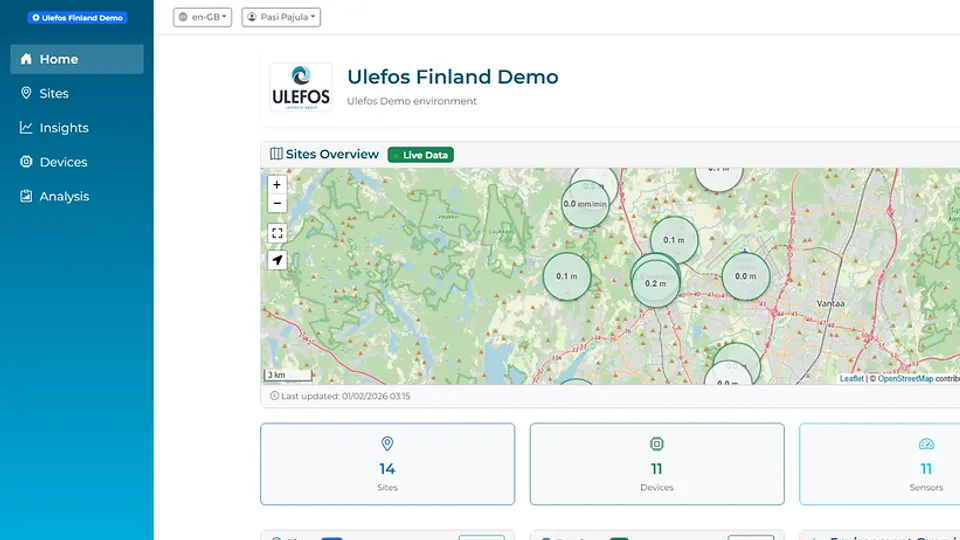Screen dimensions: 960x540
Task: Click the ULEFOS logo image
Action: (x=301, y=87)
